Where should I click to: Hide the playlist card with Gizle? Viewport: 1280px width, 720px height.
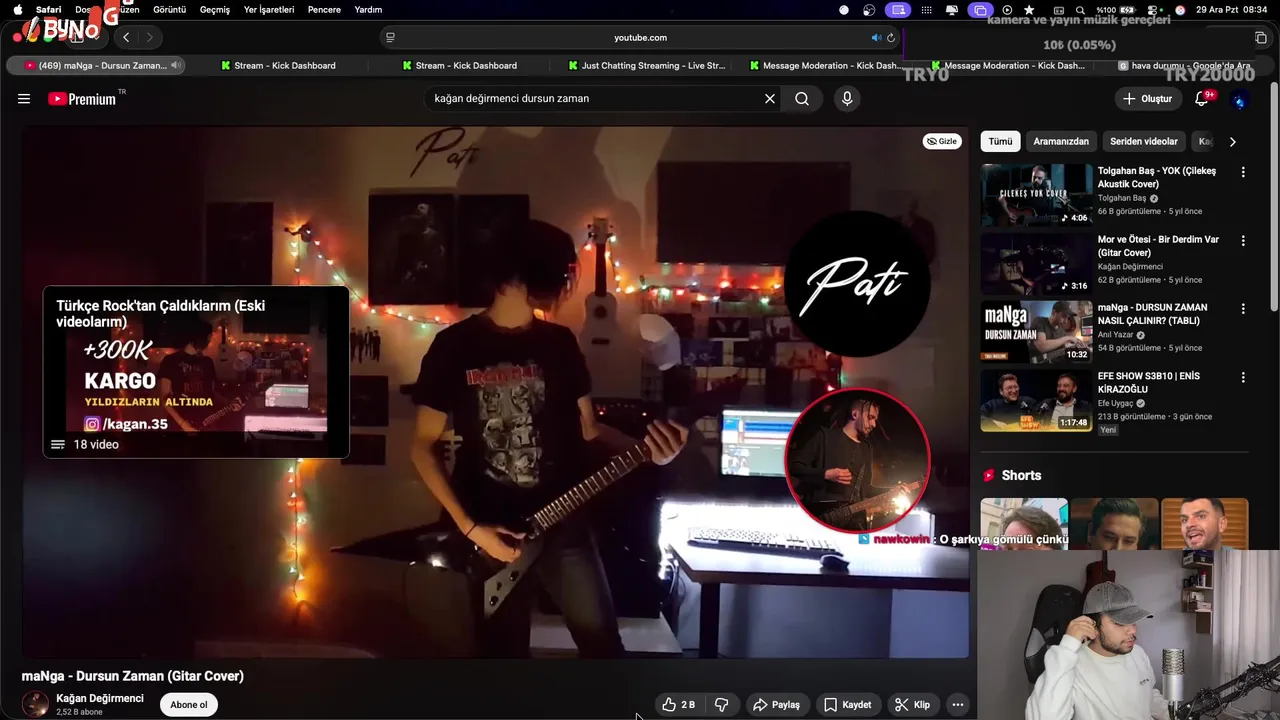941,141
